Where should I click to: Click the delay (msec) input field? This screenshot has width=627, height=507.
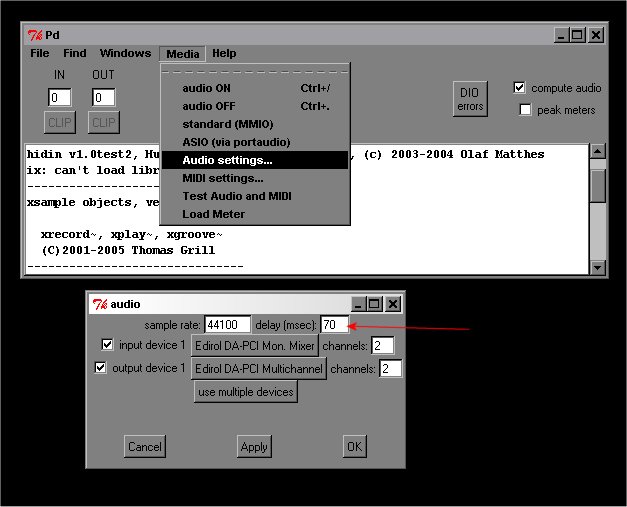(334, 325)
